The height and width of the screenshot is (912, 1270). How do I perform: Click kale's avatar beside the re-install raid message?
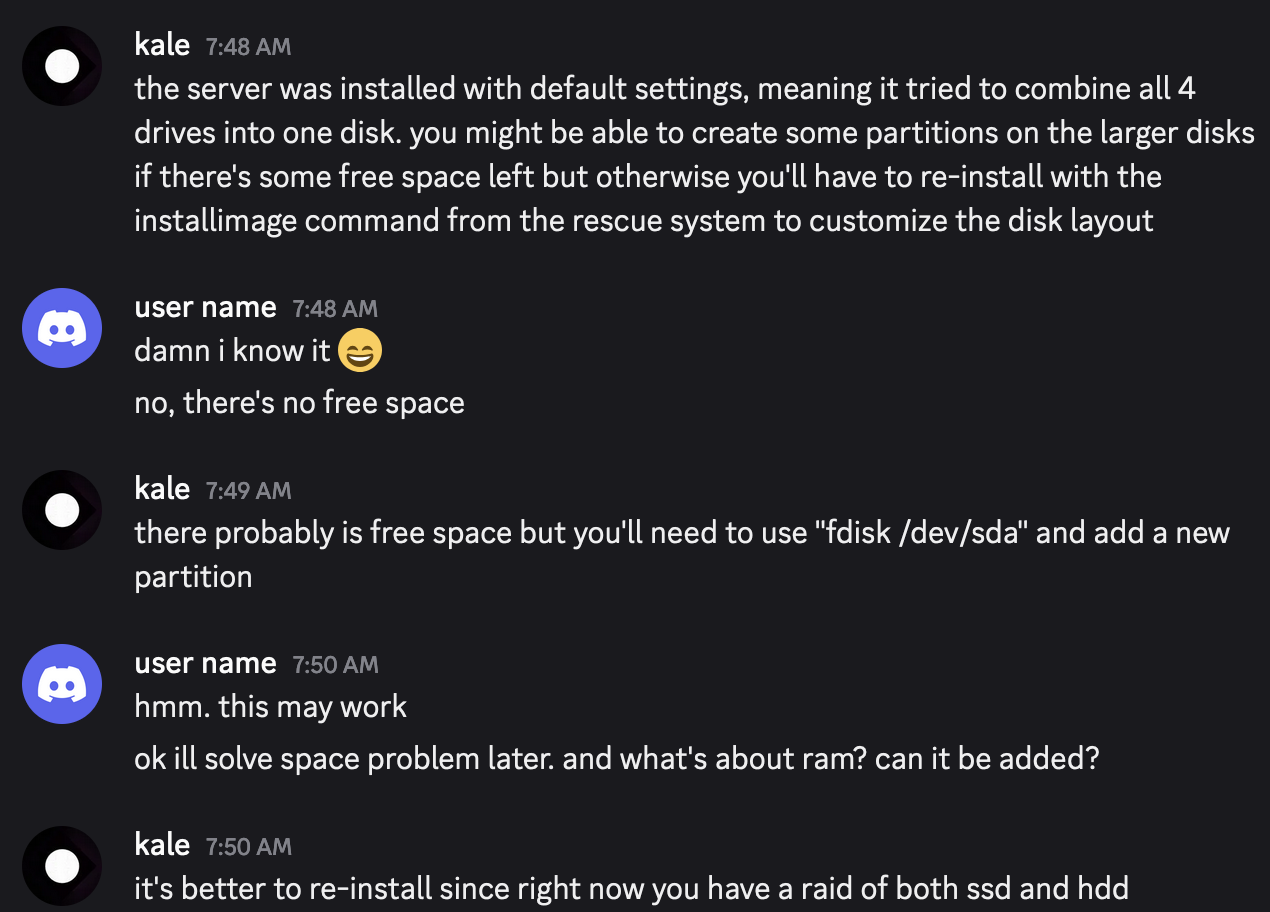click(62, 865)
